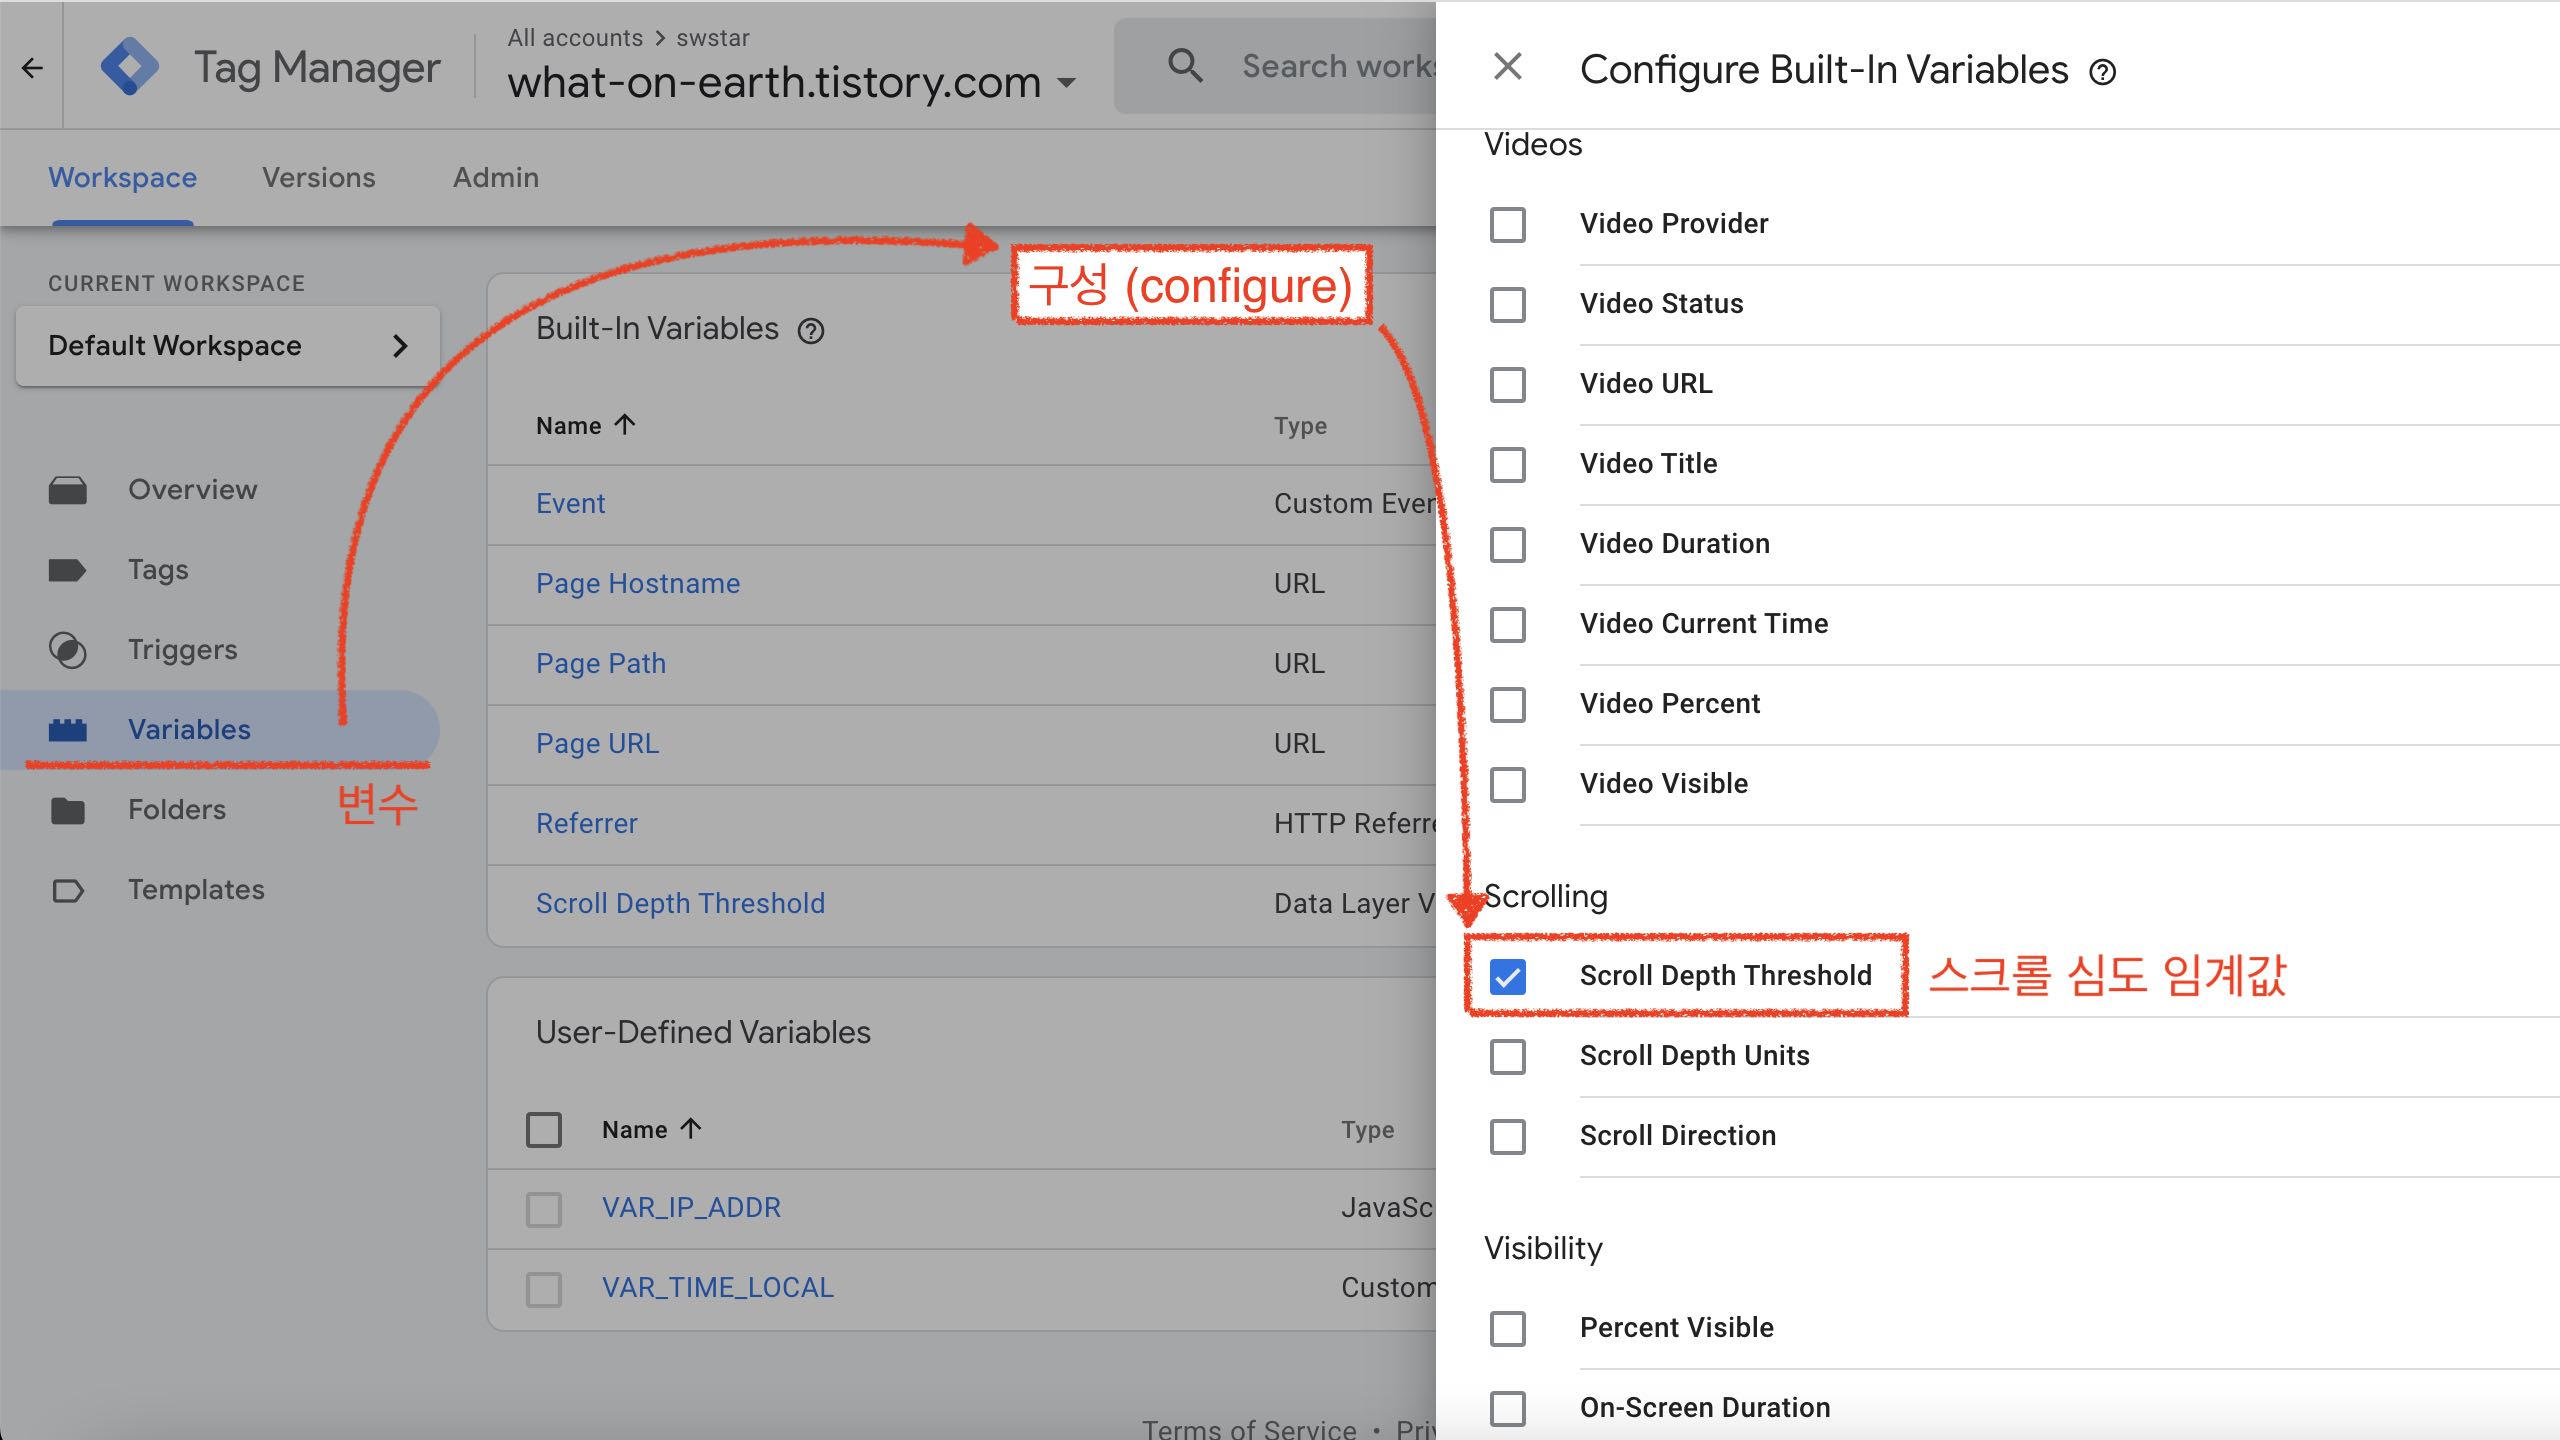Select the VAR_IP_ADDR checkbox
The height and width of the screenshot is (1440, 2560).
(543, 1209)
